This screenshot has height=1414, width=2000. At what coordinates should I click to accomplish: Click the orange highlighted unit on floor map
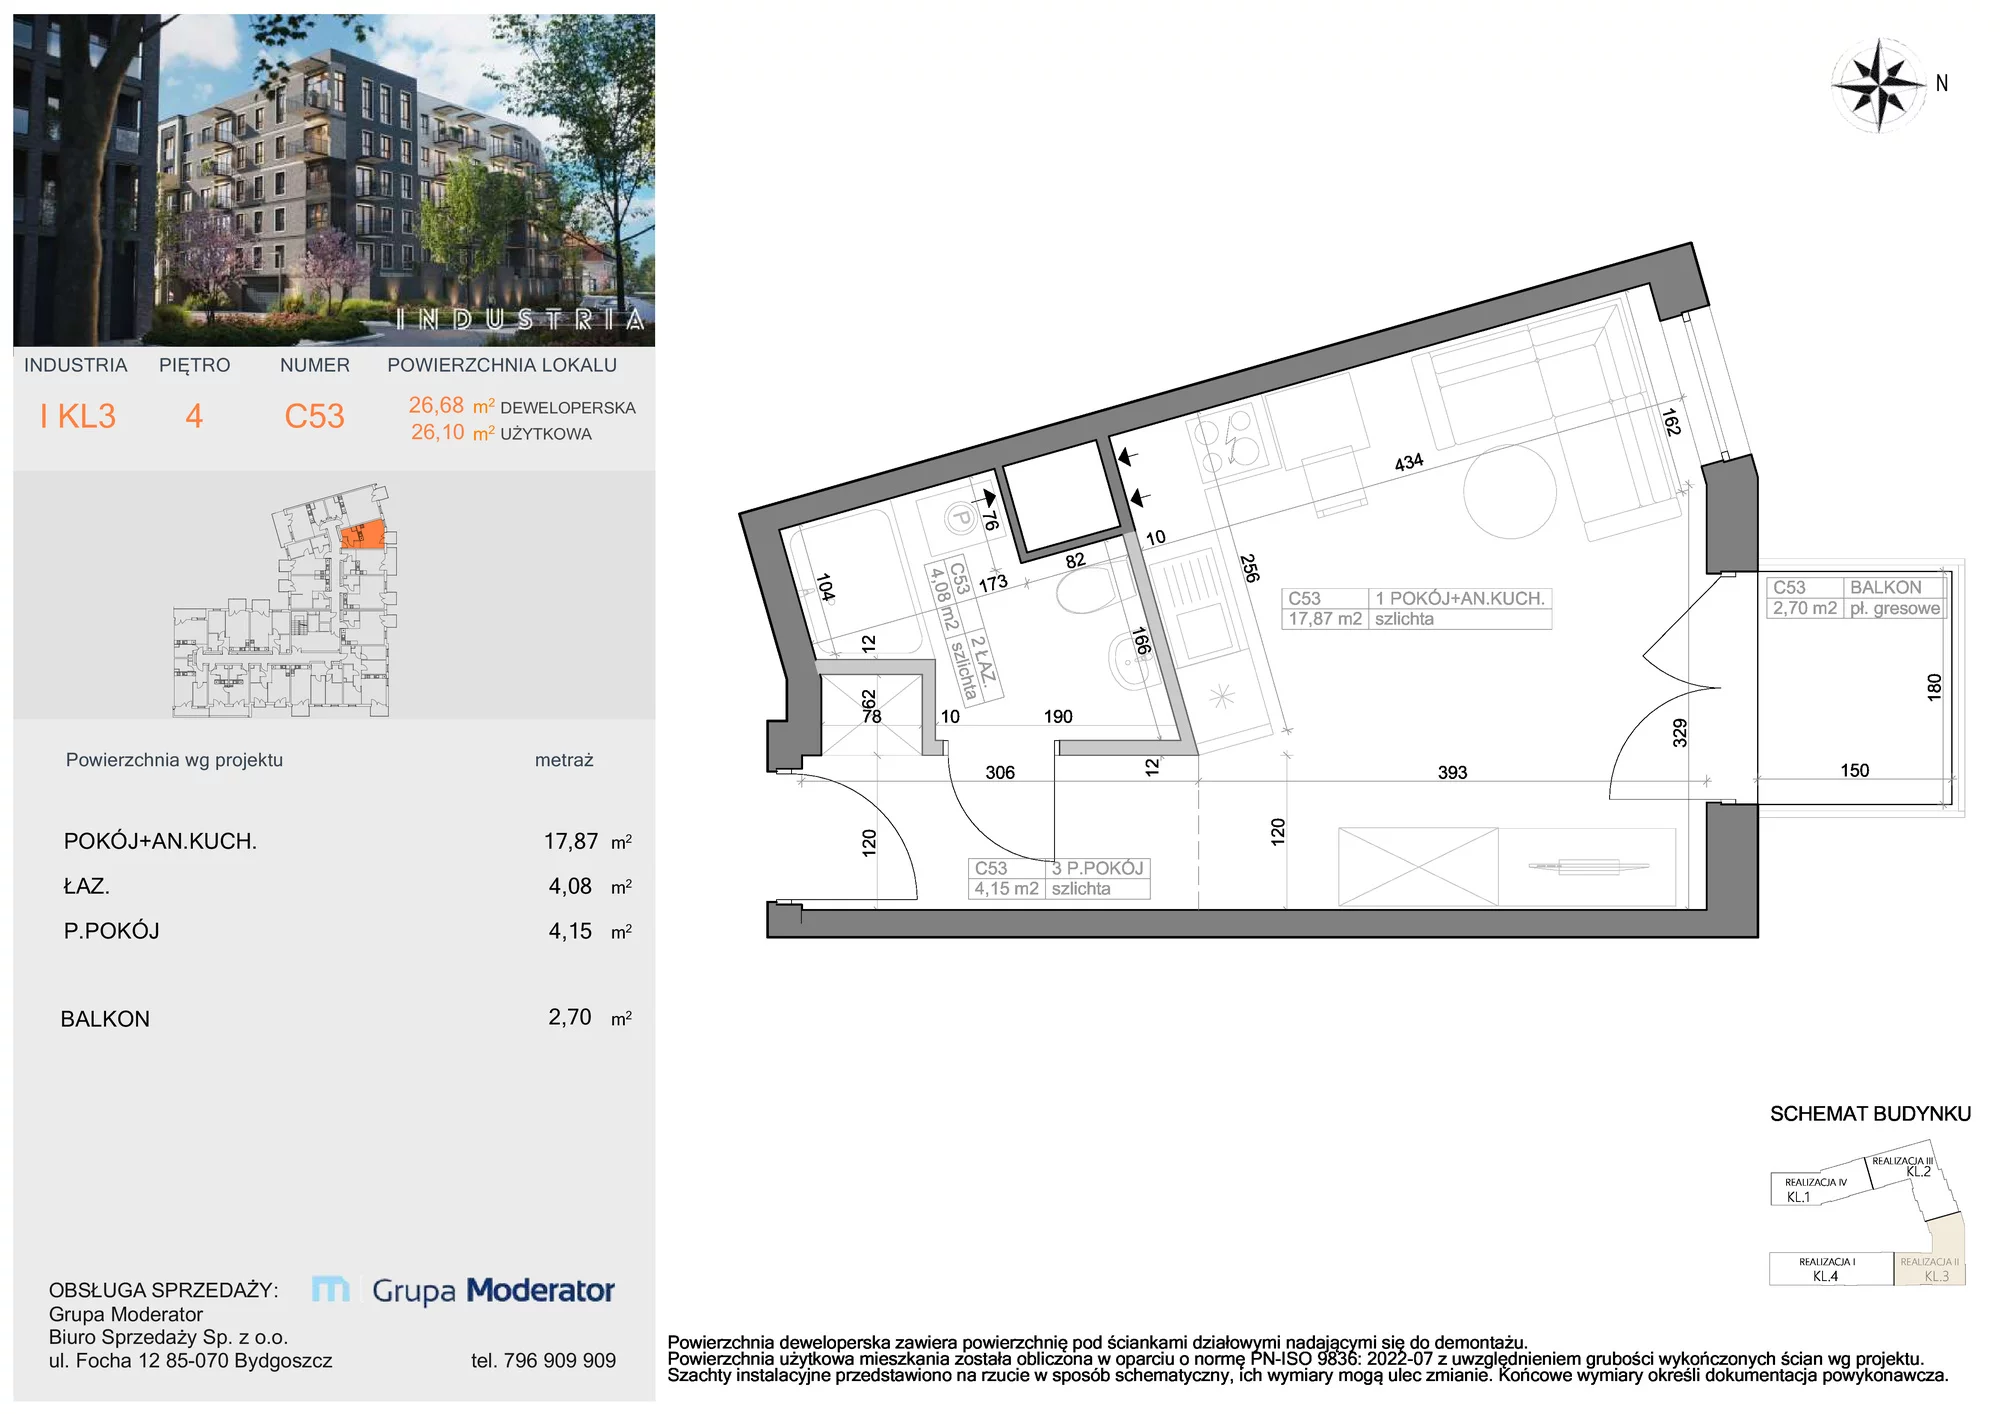pyautogui.click(x=362, y=534)
